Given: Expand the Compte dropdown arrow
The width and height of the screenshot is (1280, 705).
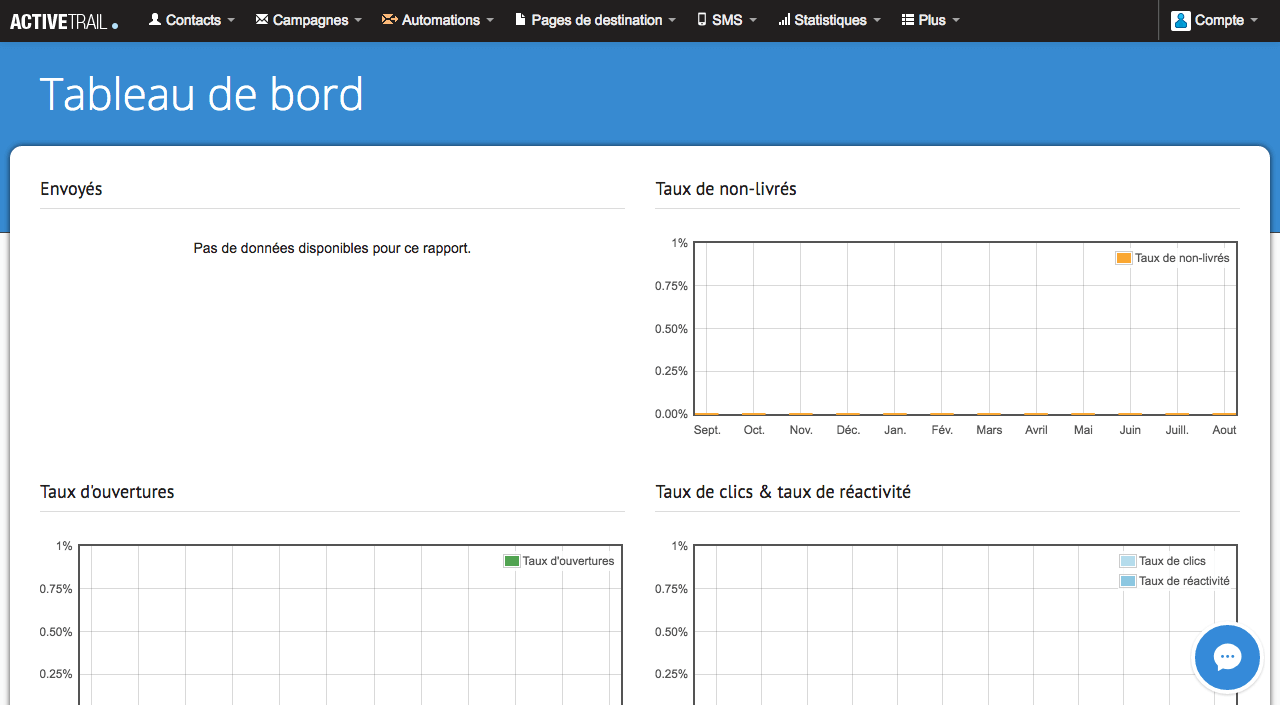Looking at the screenshot, I should click(1254, 21).
